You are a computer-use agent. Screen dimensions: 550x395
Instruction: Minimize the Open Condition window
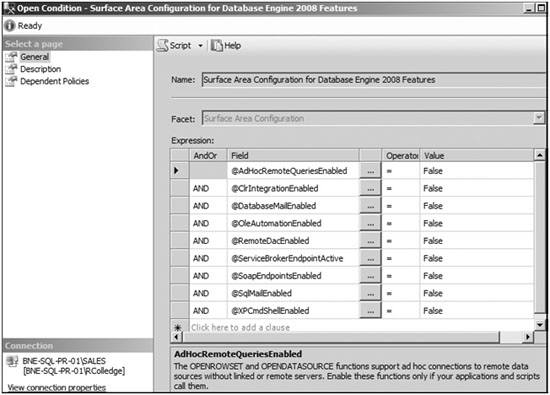[x=528, y=8]
